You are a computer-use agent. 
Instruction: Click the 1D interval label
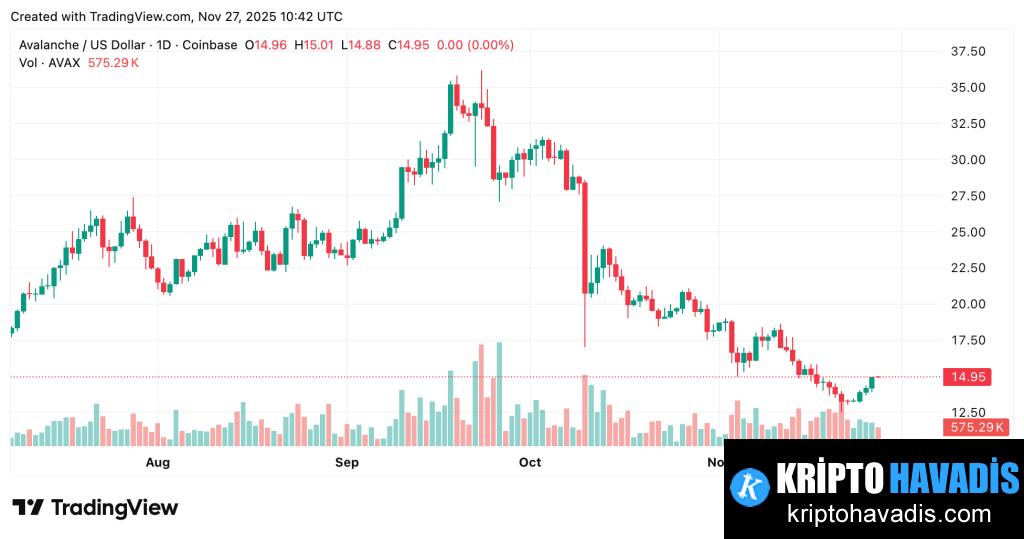(165, 45)
